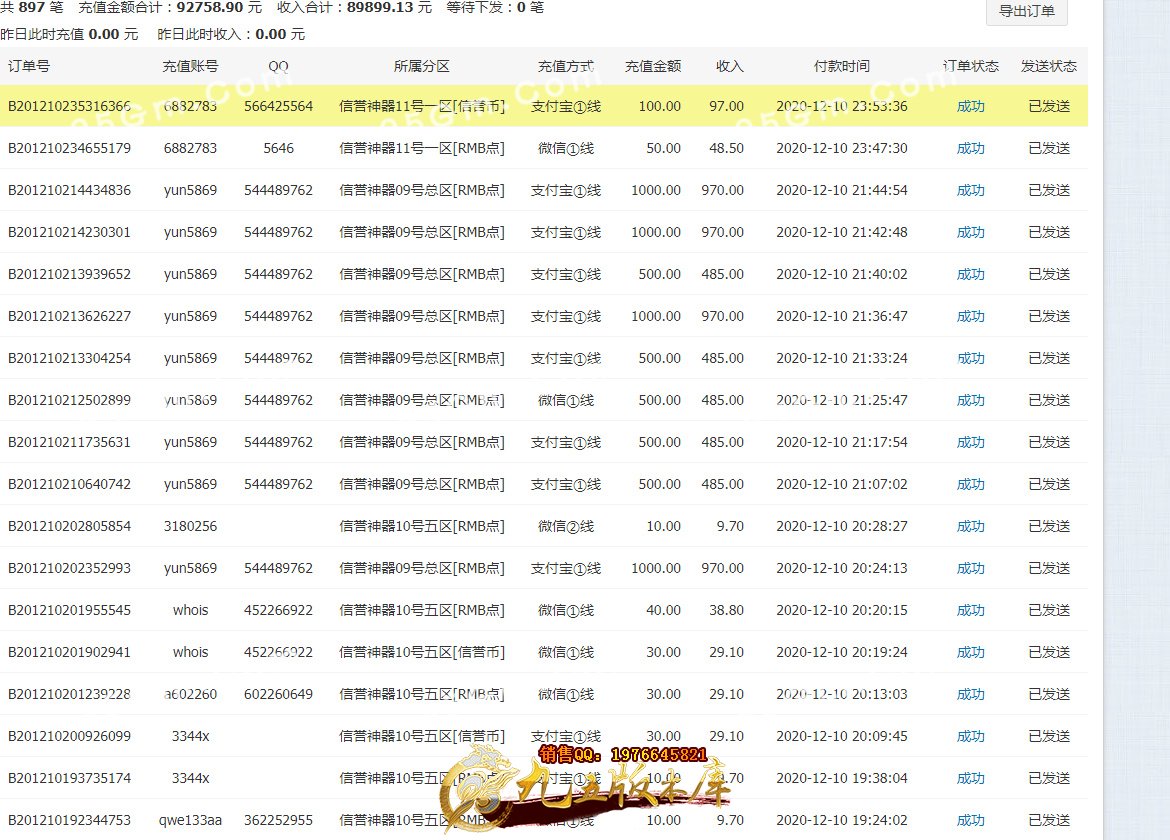Select order number B201210213939652
Viewport: 1170px width, 840px height.
click(69, 274)
